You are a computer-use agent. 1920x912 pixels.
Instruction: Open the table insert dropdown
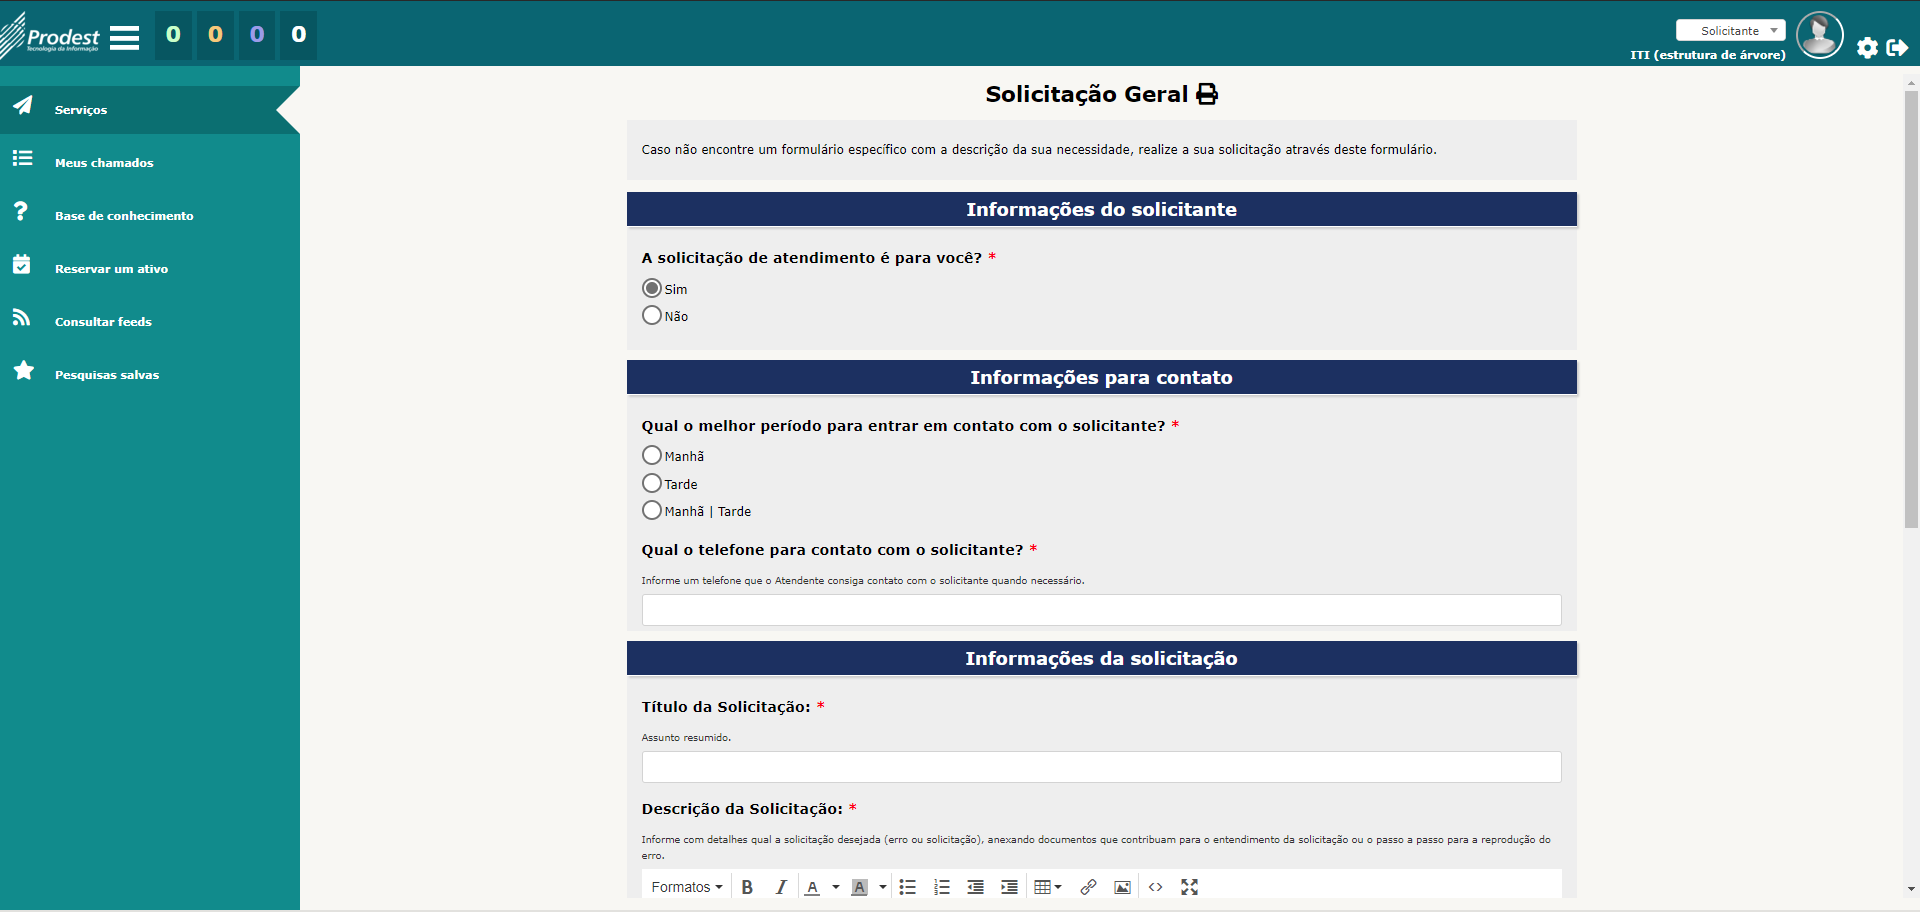[x=1047, y=887]
